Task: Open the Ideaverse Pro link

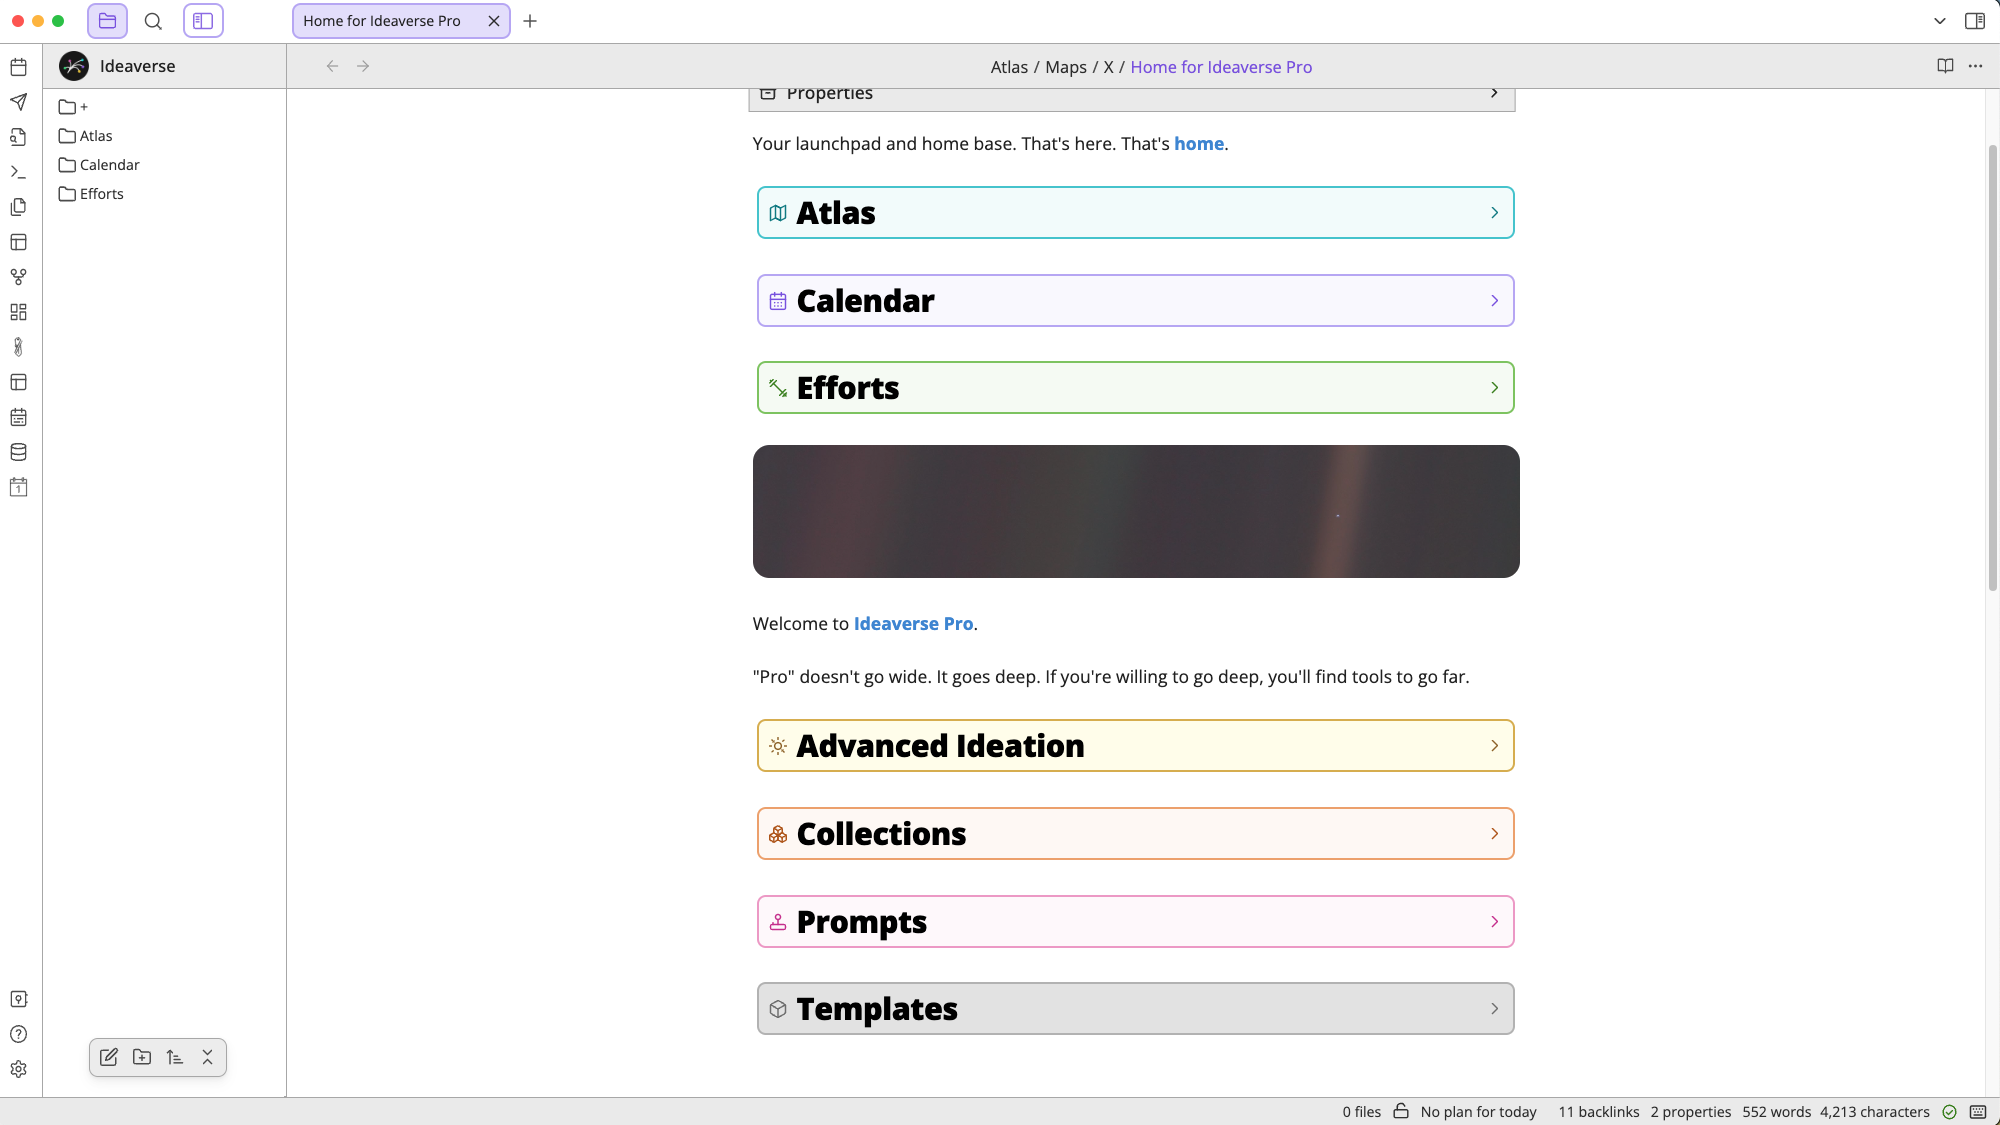Action: 913,623
